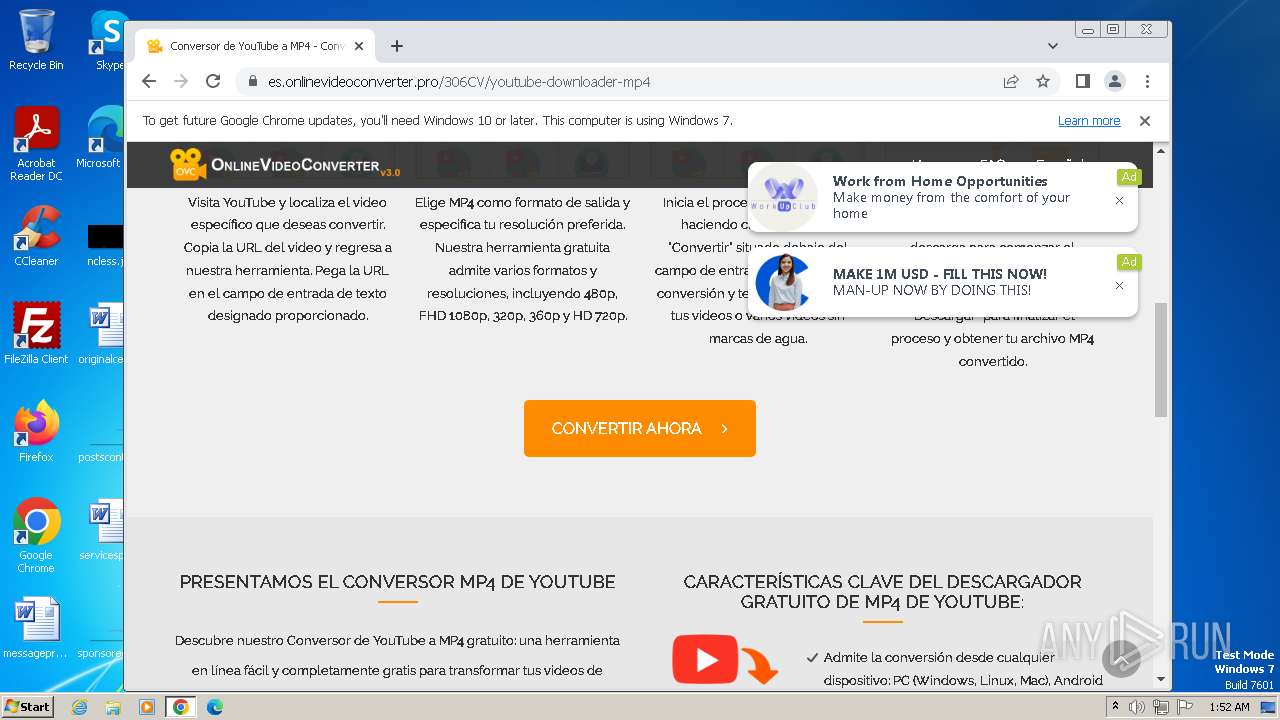Open the Start menu
Image resolution: width=1280 pixels, height=720 pixels.
pyautogui.click(x=27, y=706)
